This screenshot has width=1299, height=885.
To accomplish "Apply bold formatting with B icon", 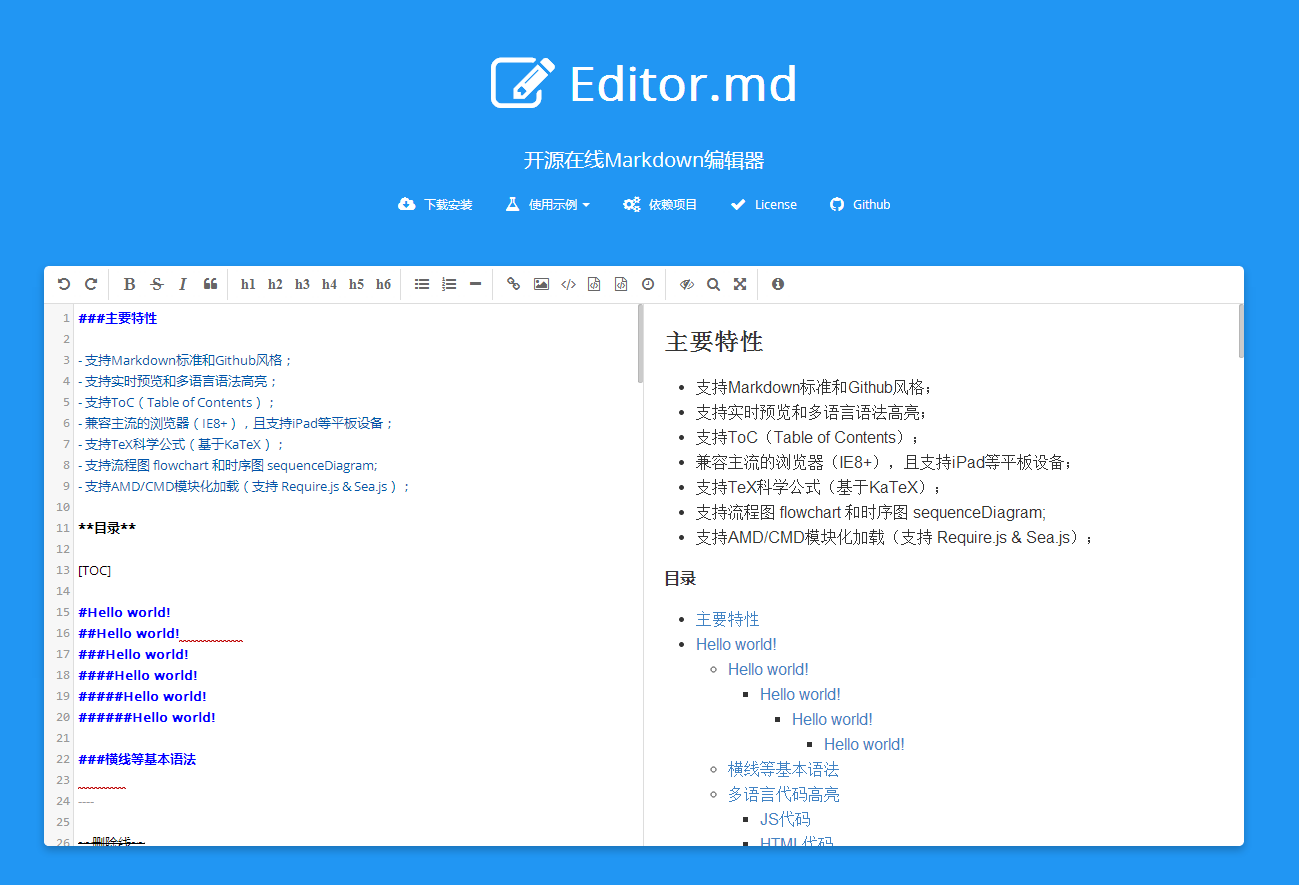I will (x=129, y=285).
